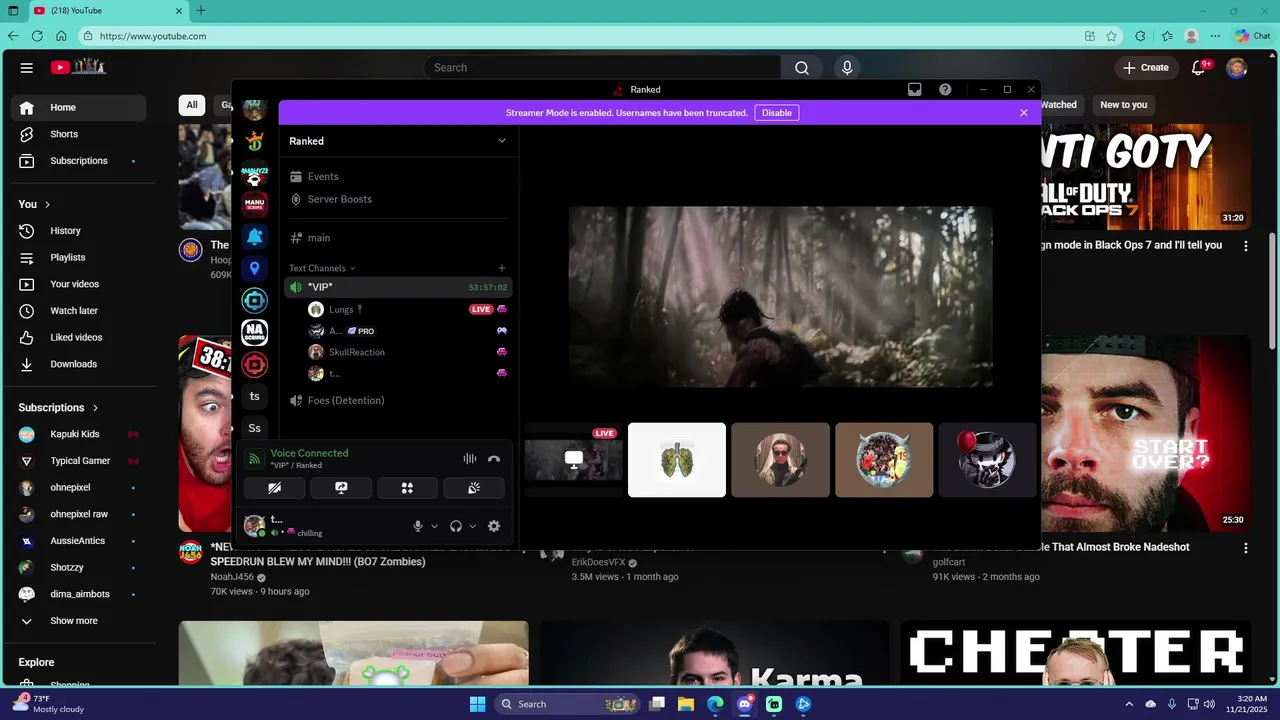Open the soundboard button in Discord
Viewport: 1280px width, 720px height.
click(x=474, y=488)
